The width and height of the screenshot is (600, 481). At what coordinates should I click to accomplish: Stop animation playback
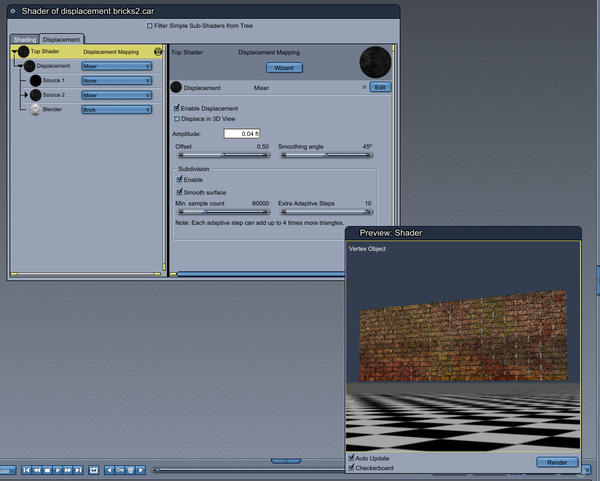[47, 470]
